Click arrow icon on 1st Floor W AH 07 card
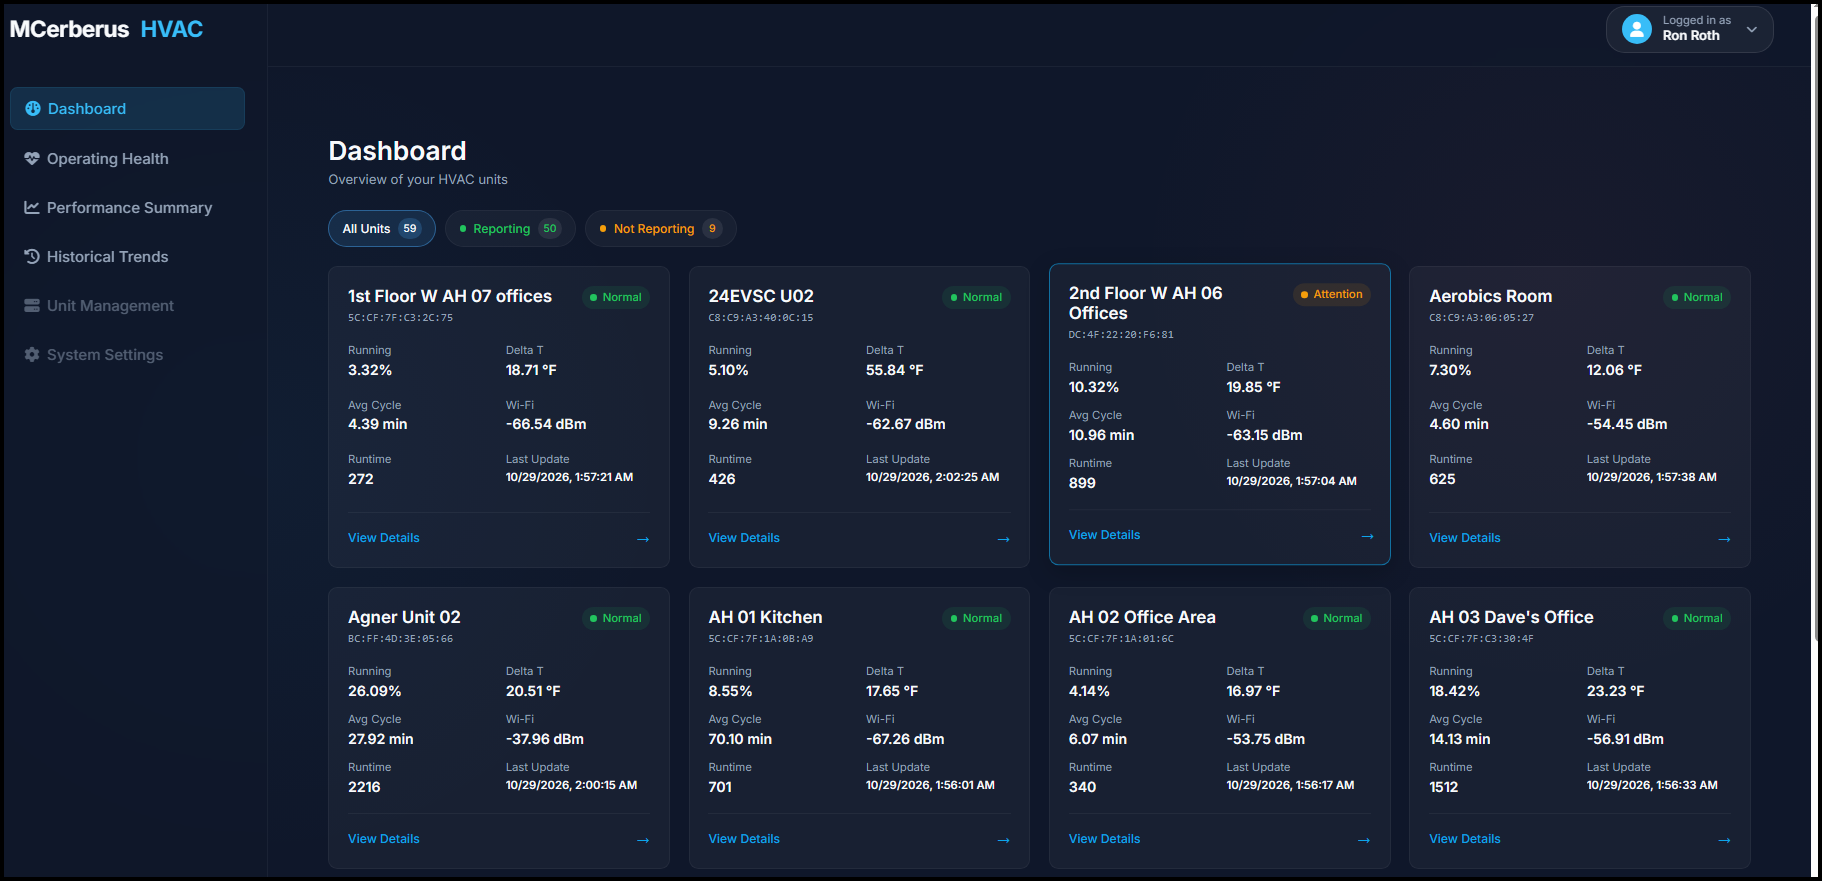Viewport: 1822px width, 881px height. pos(643,539)
